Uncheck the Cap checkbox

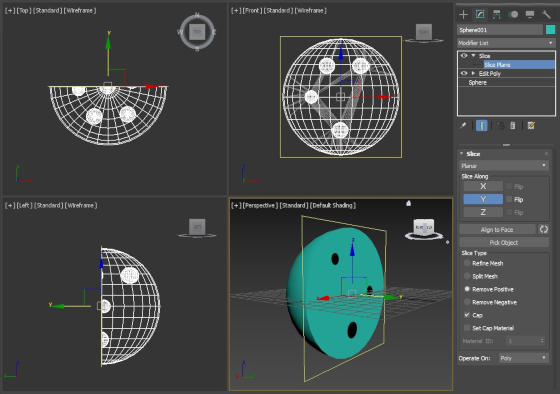click(467, 315)
